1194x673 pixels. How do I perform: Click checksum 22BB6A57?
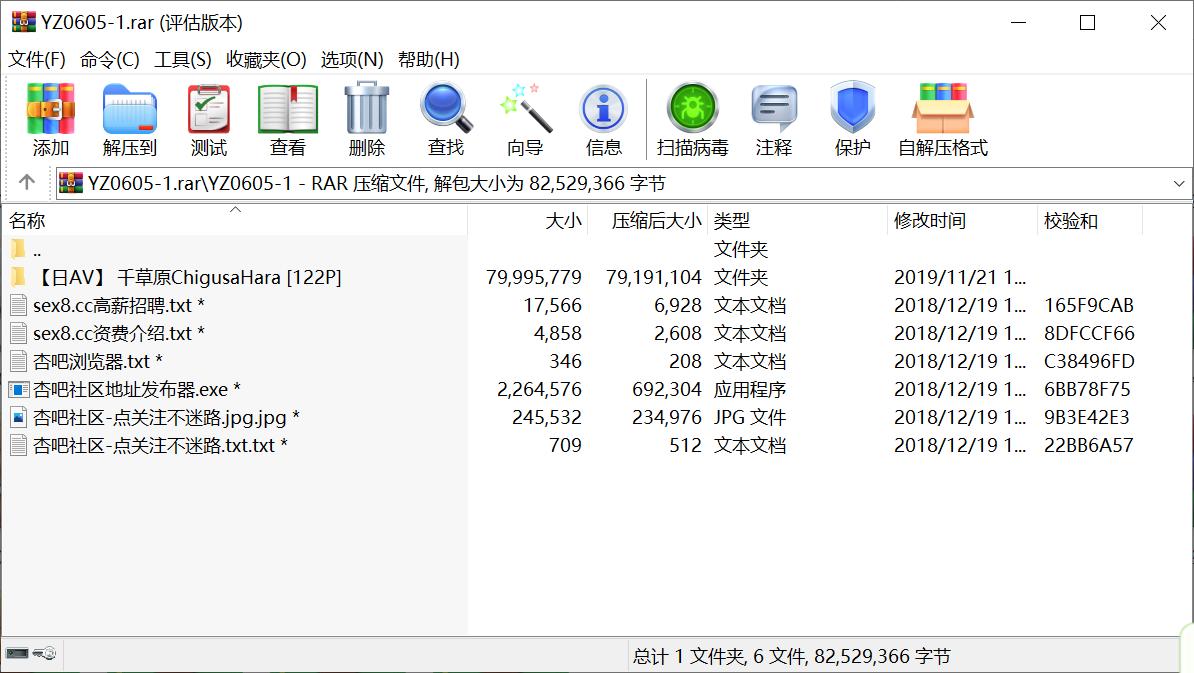1088,445
